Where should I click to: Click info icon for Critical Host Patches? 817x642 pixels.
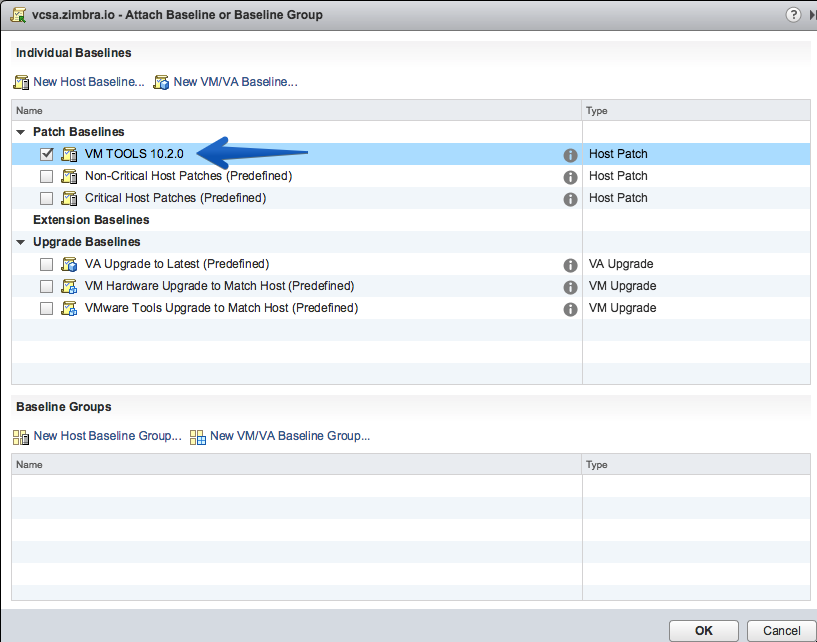(x=570, y=199)
